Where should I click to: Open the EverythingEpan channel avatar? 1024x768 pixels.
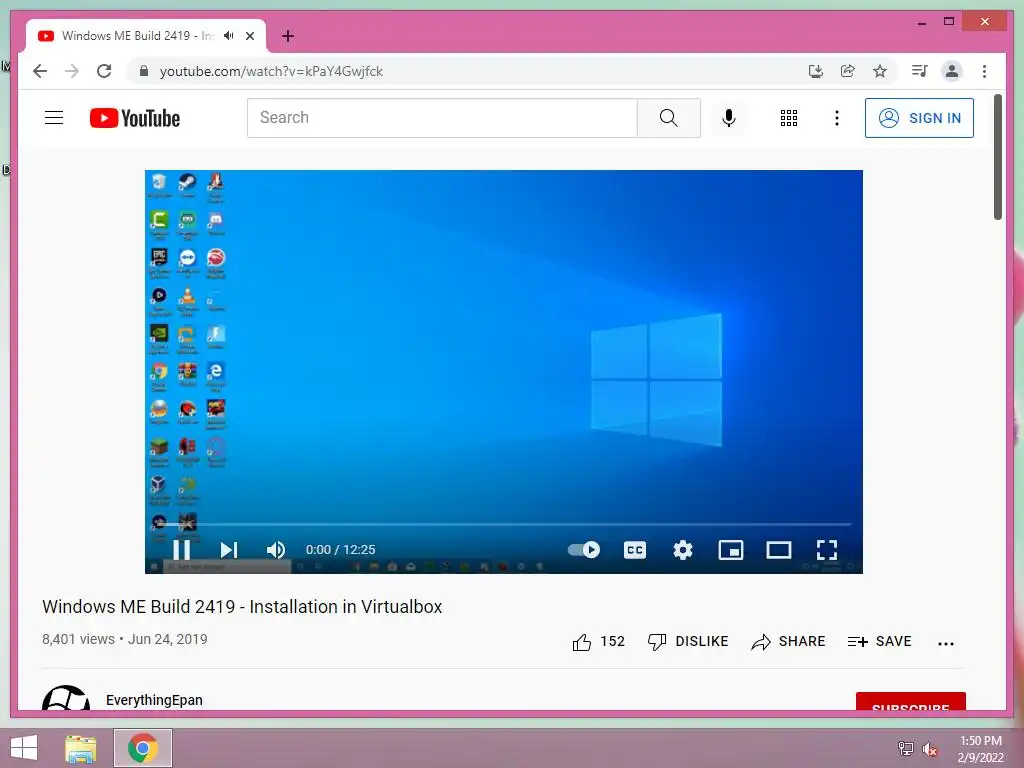66,698
